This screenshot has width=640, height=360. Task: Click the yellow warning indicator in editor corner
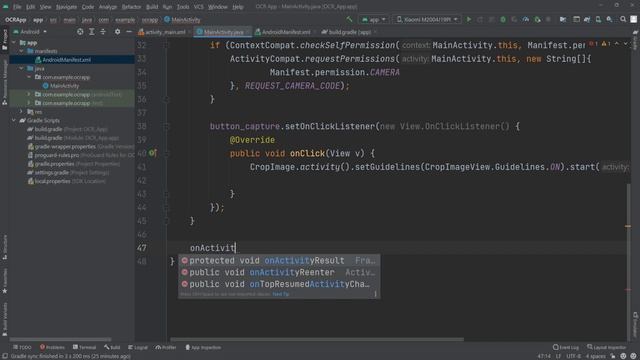click(606, 44)
